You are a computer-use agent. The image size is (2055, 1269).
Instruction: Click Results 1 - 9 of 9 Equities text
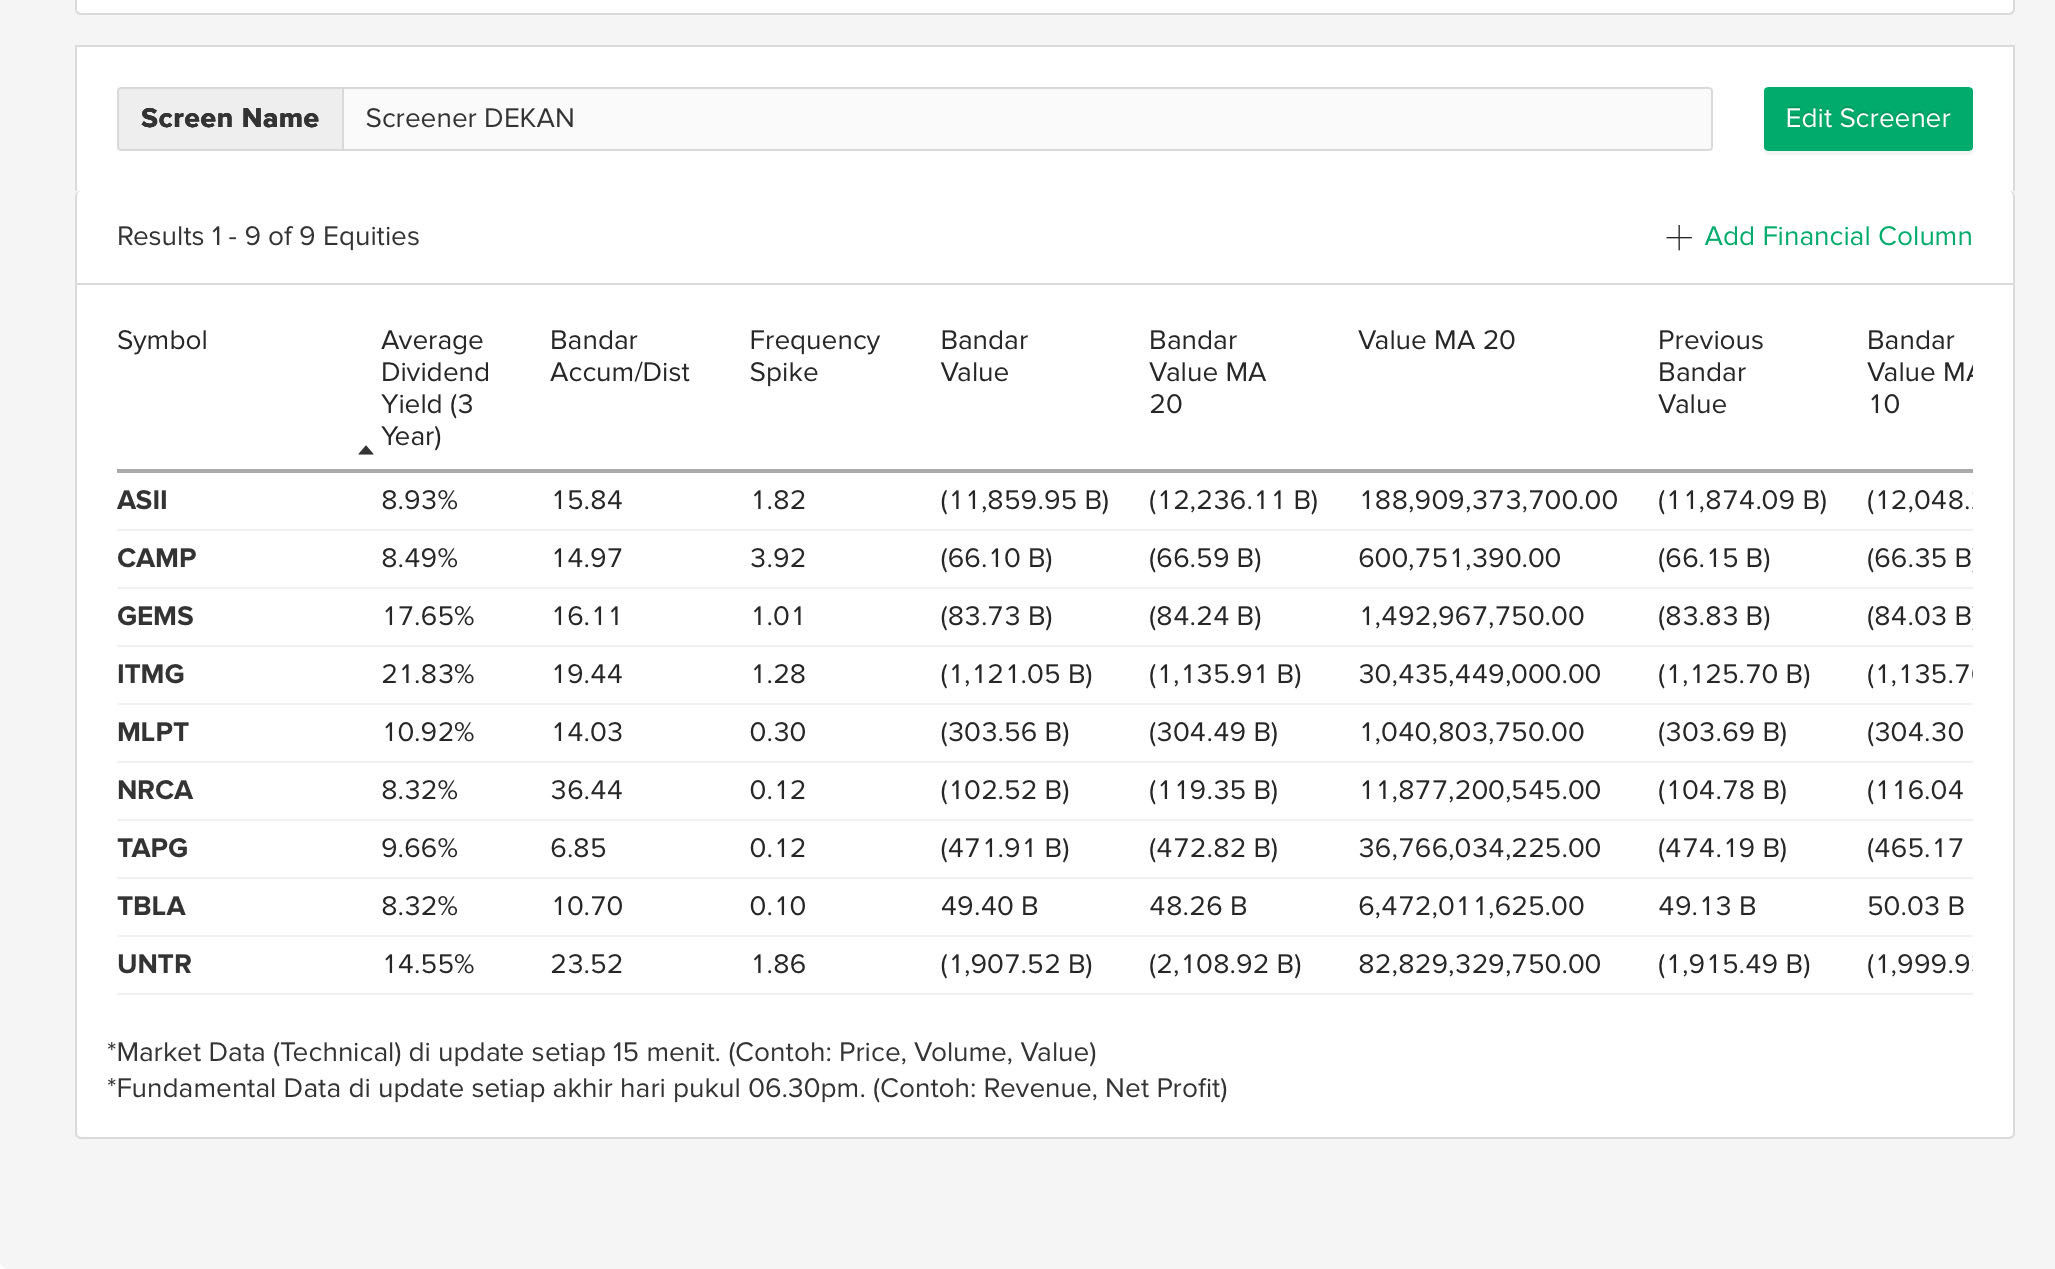click(x=268, y=236)
